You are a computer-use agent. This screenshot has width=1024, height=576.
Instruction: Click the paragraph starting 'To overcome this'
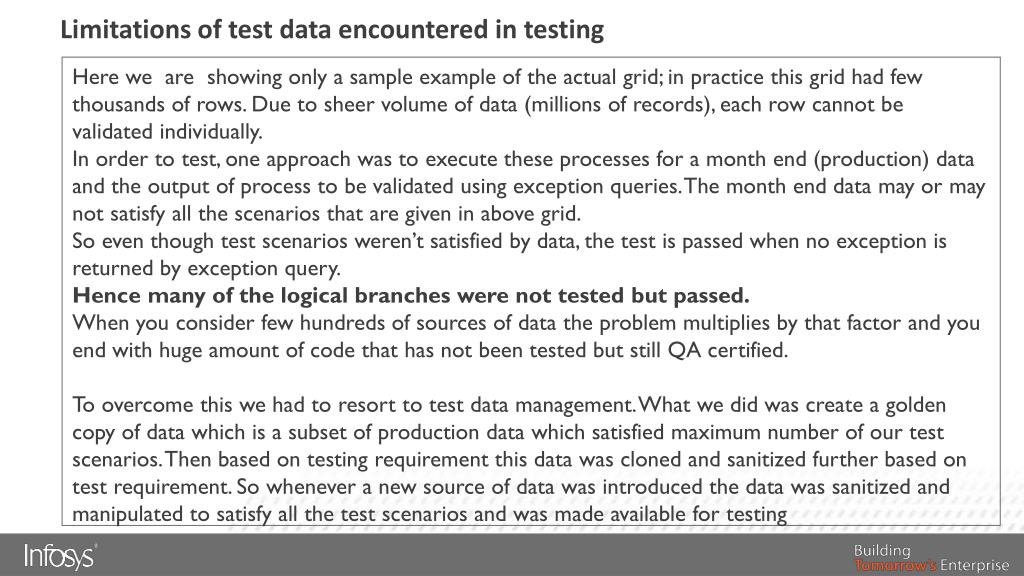tap(519, 459)
